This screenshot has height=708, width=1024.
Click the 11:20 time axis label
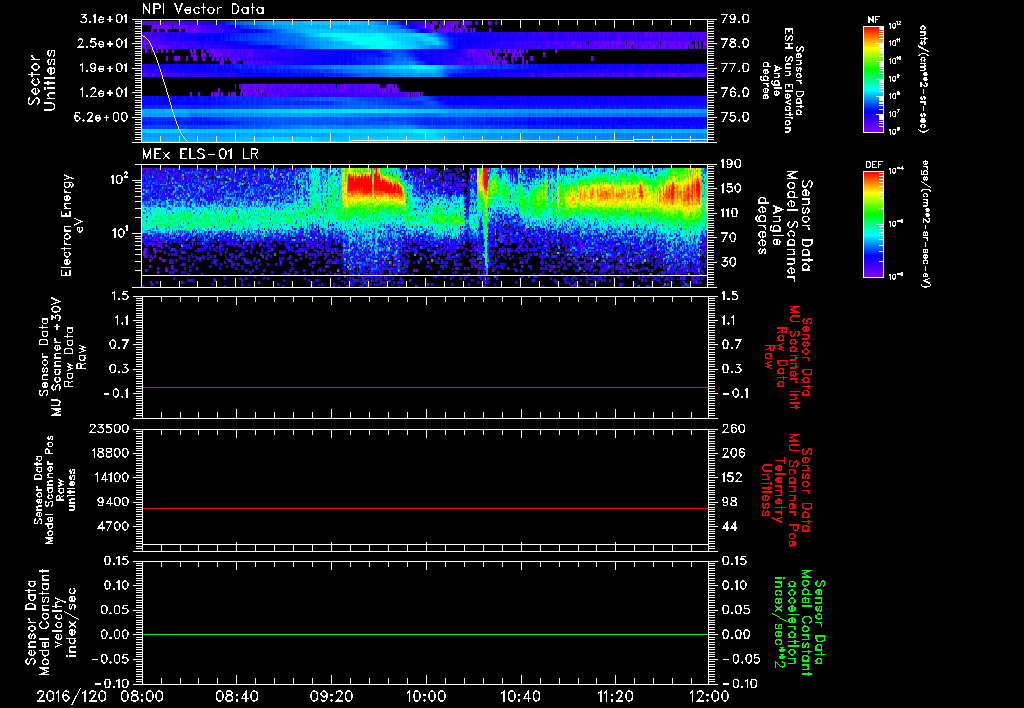tap(615, 695)
